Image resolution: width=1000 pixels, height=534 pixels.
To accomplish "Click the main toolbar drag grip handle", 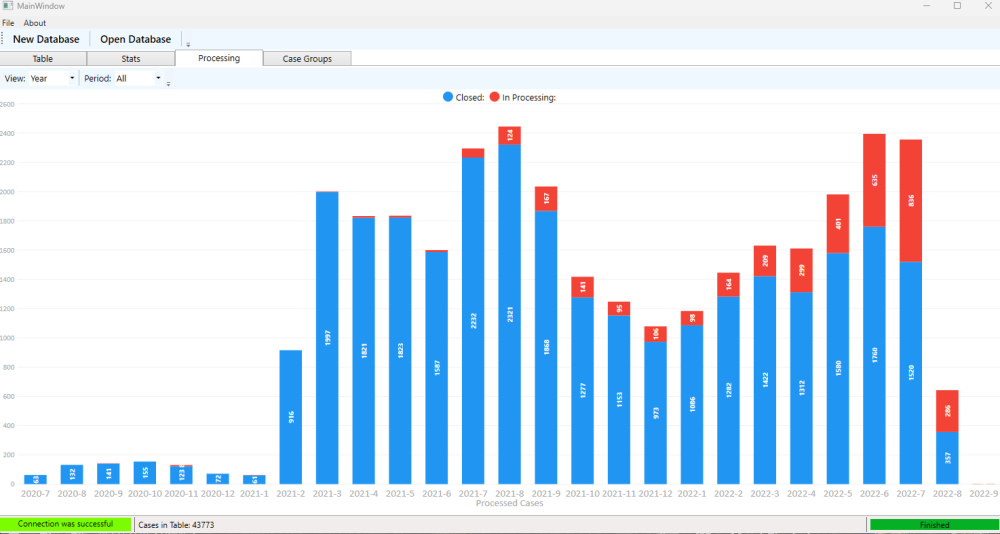I will pos(3,39).
